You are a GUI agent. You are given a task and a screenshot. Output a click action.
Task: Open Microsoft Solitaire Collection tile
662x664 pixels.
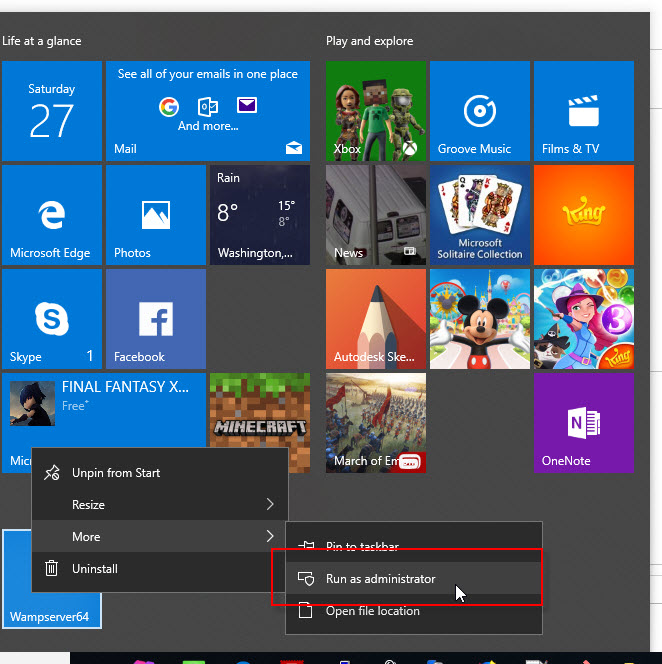(479, 215)
